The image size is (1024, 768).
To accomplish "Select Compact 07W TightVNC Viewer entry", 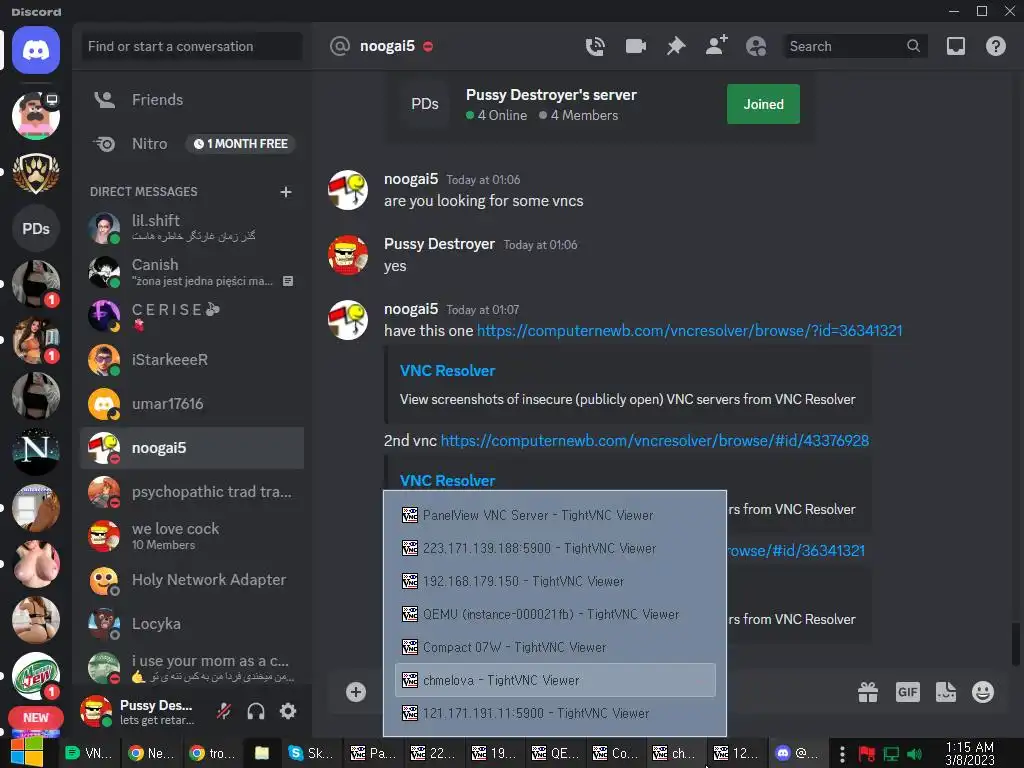I will click(x=555, y=647).
